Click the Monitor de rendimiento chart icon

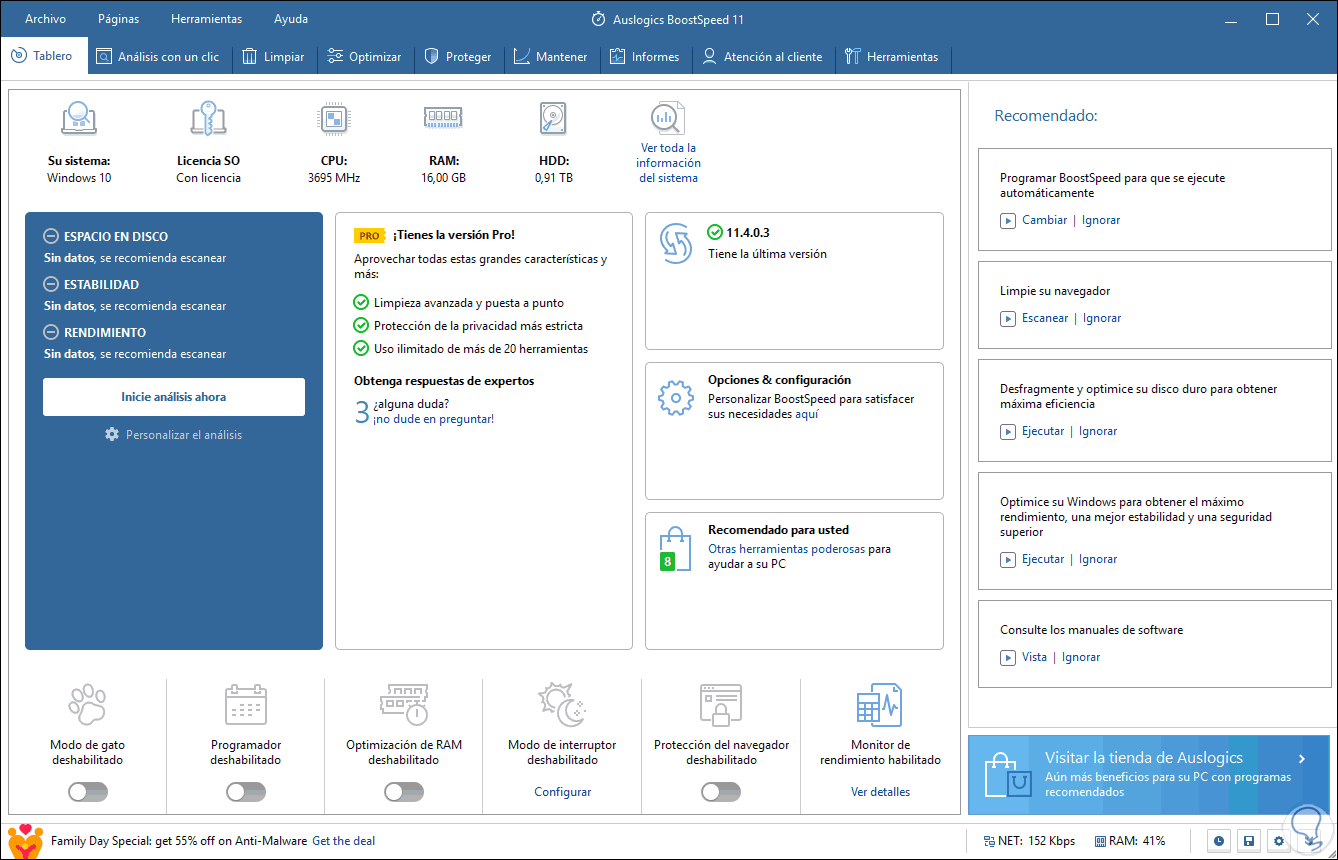click(880, 704)
